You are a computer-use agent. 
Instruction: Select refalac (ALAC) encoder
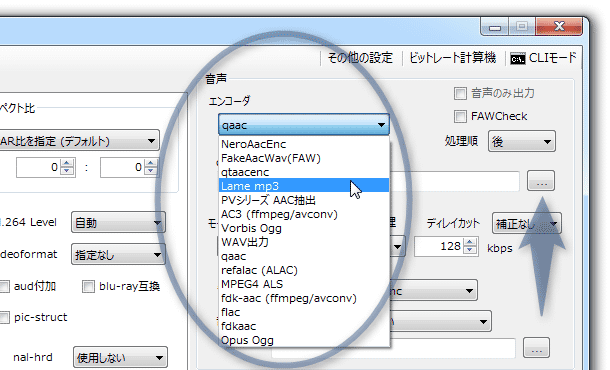coord(304,270)
